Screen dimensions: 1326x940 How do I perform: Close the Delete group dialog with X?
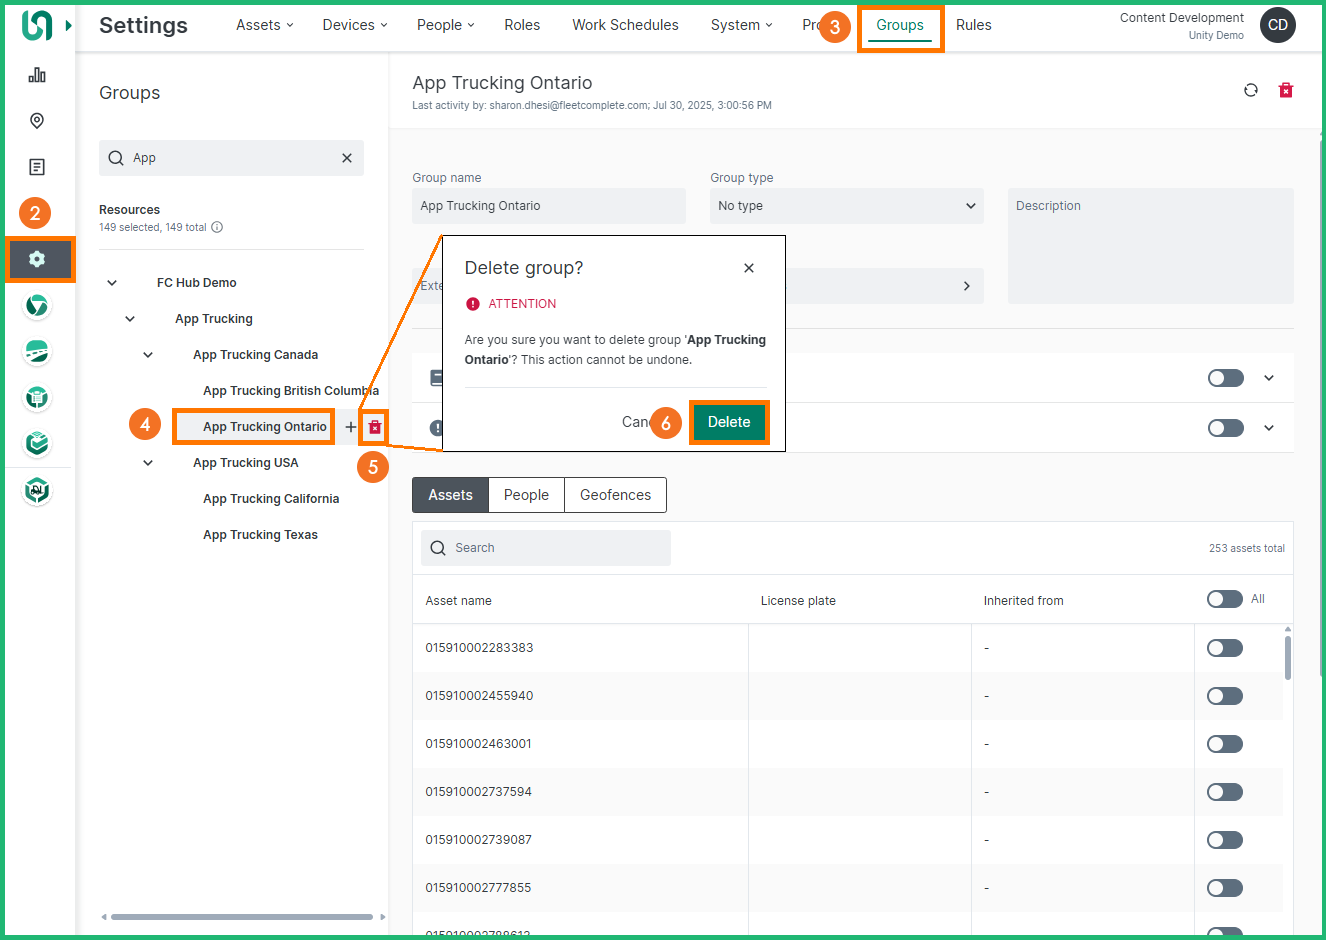coord(749,268)
